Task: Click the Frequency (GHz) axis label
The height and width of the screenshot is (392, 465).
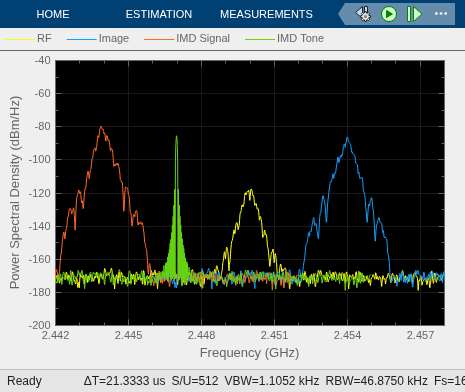Action: coord(249,353)
